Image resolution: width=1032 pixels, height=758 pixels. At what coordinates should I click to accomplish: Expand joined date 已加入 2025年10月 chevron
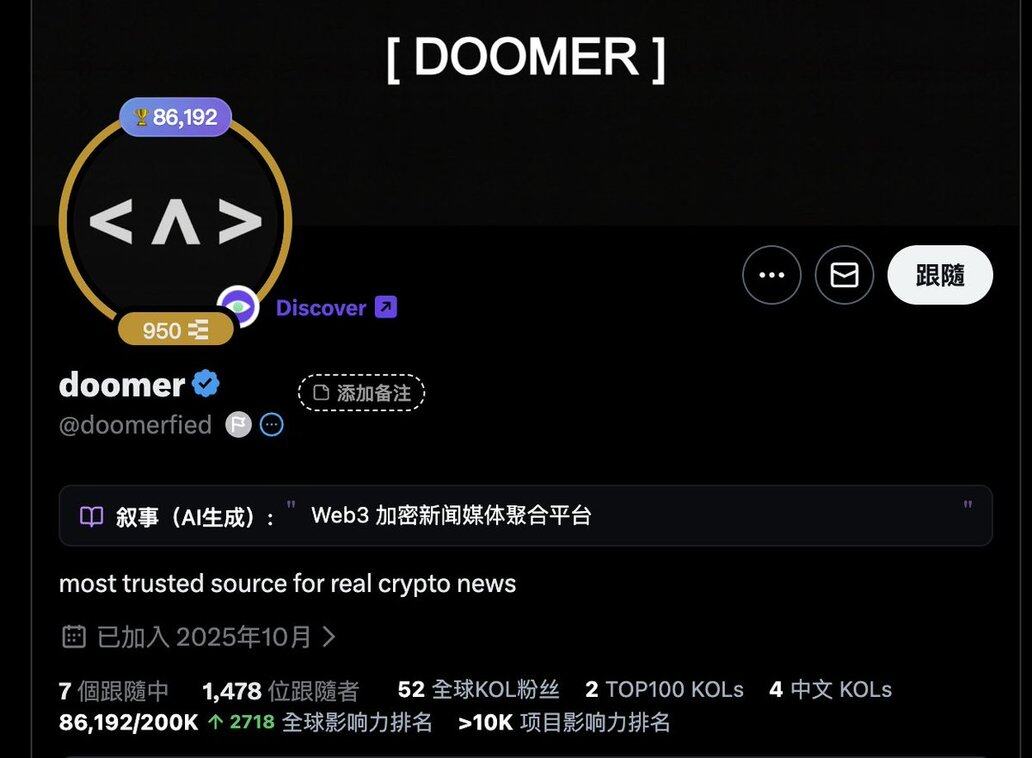point(328,636)
